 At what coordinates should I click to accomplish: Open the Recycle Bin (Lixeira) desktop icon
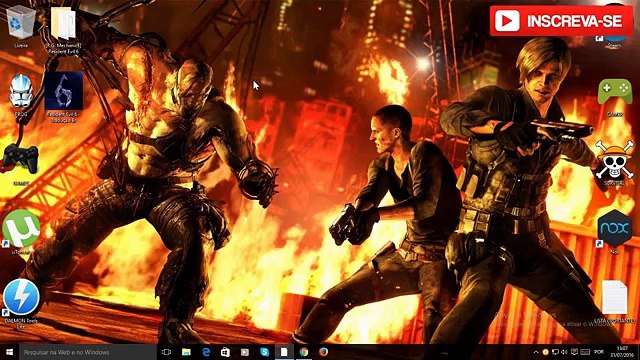[20, 24]
